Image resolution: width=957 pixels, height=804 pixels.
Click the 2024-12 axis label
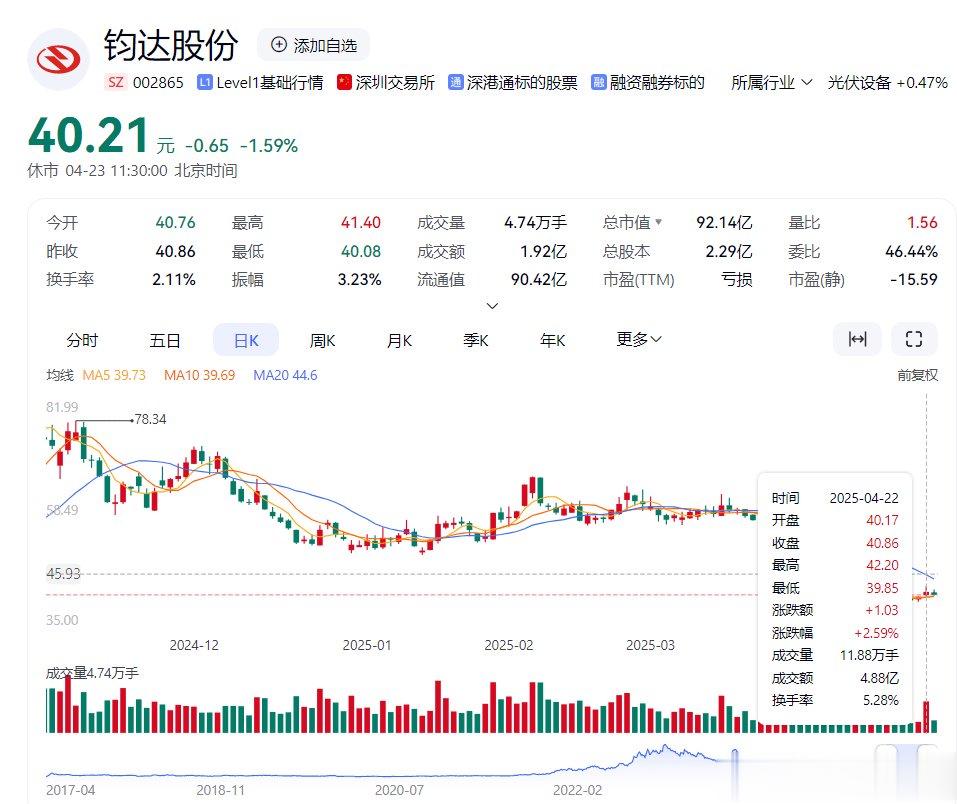[x=194, y=645]
